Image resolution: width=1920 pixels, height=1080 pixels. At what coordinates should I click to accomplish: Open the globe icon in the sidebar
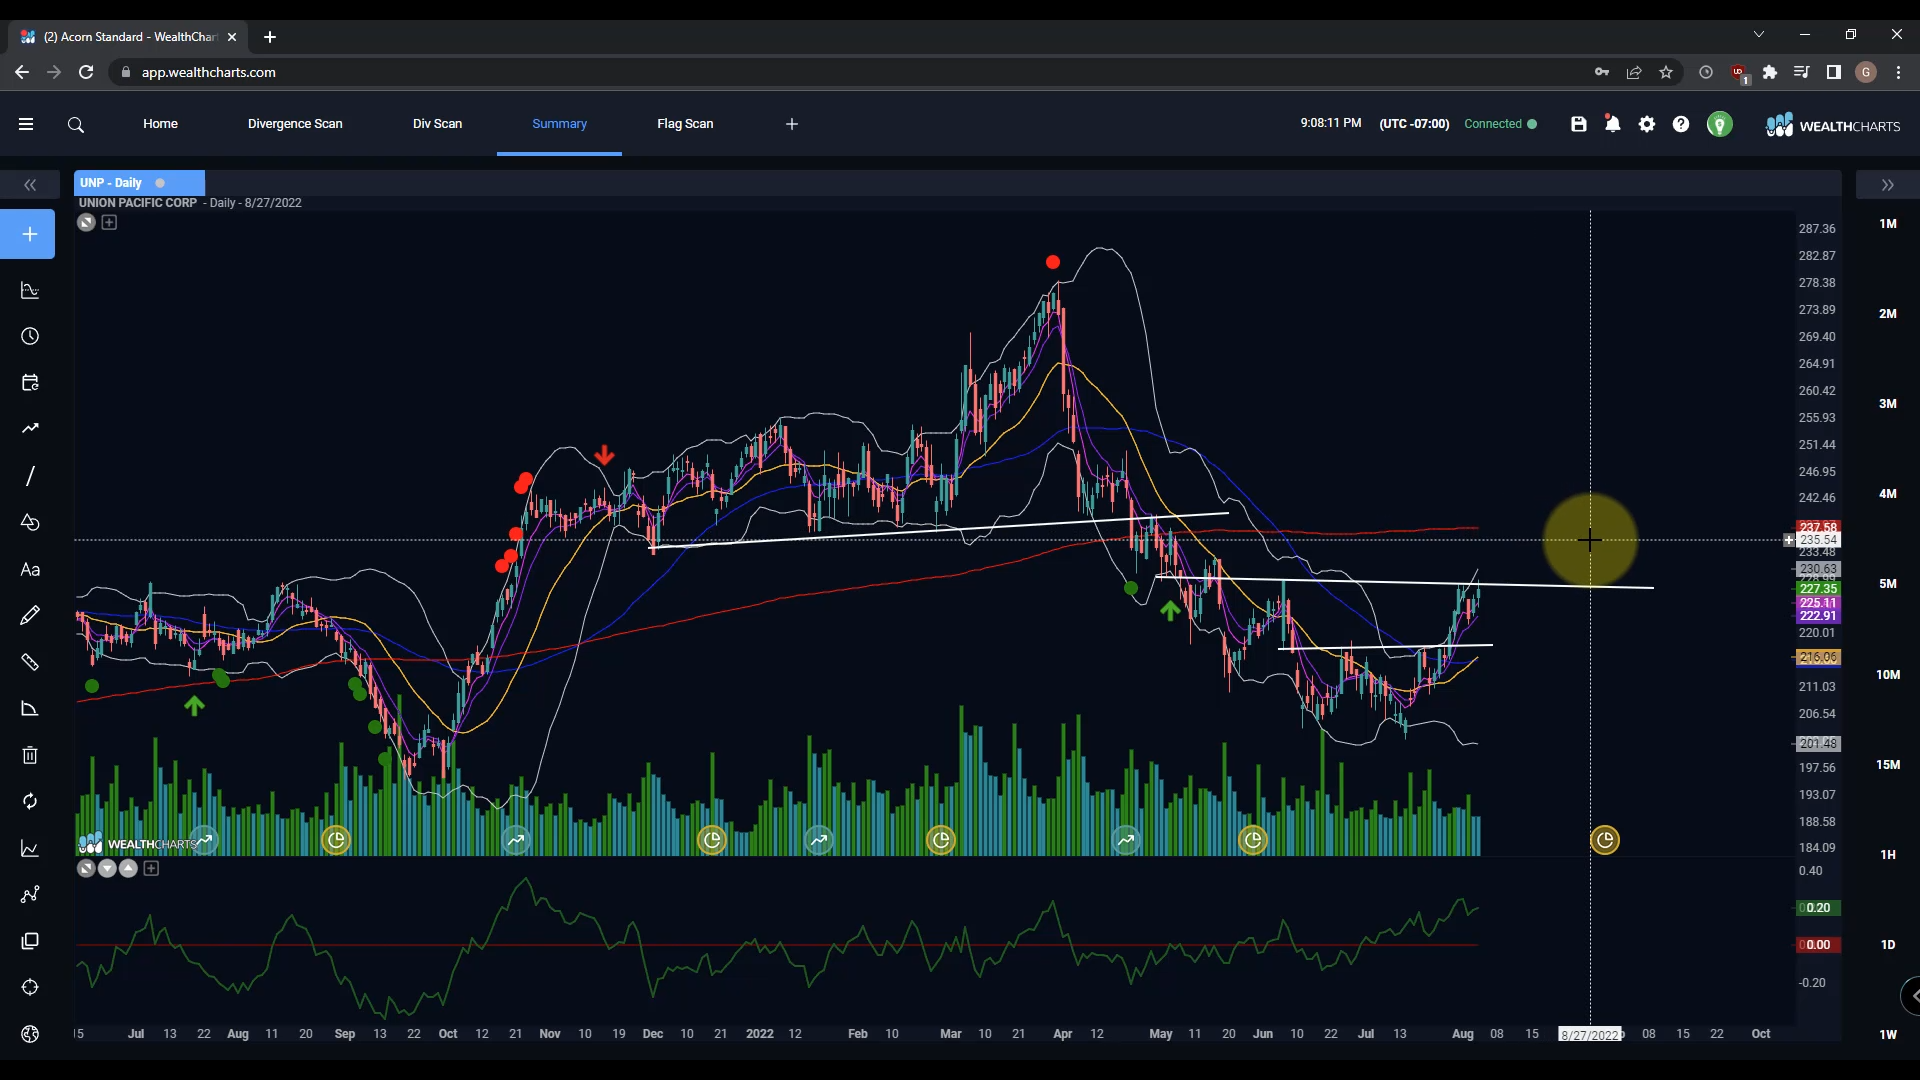[x=30, y=1035]
